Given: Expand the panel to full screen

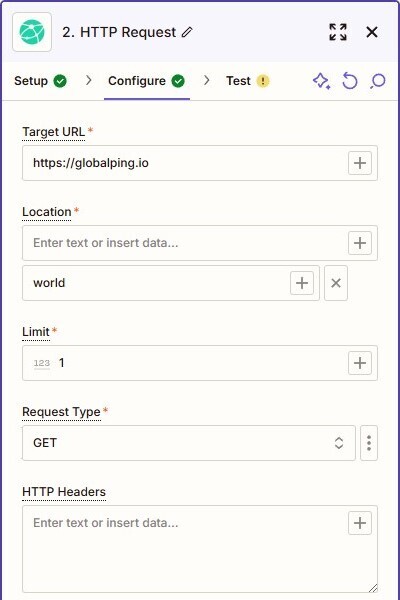Looking at the screenshot, I should coord(338,32).
